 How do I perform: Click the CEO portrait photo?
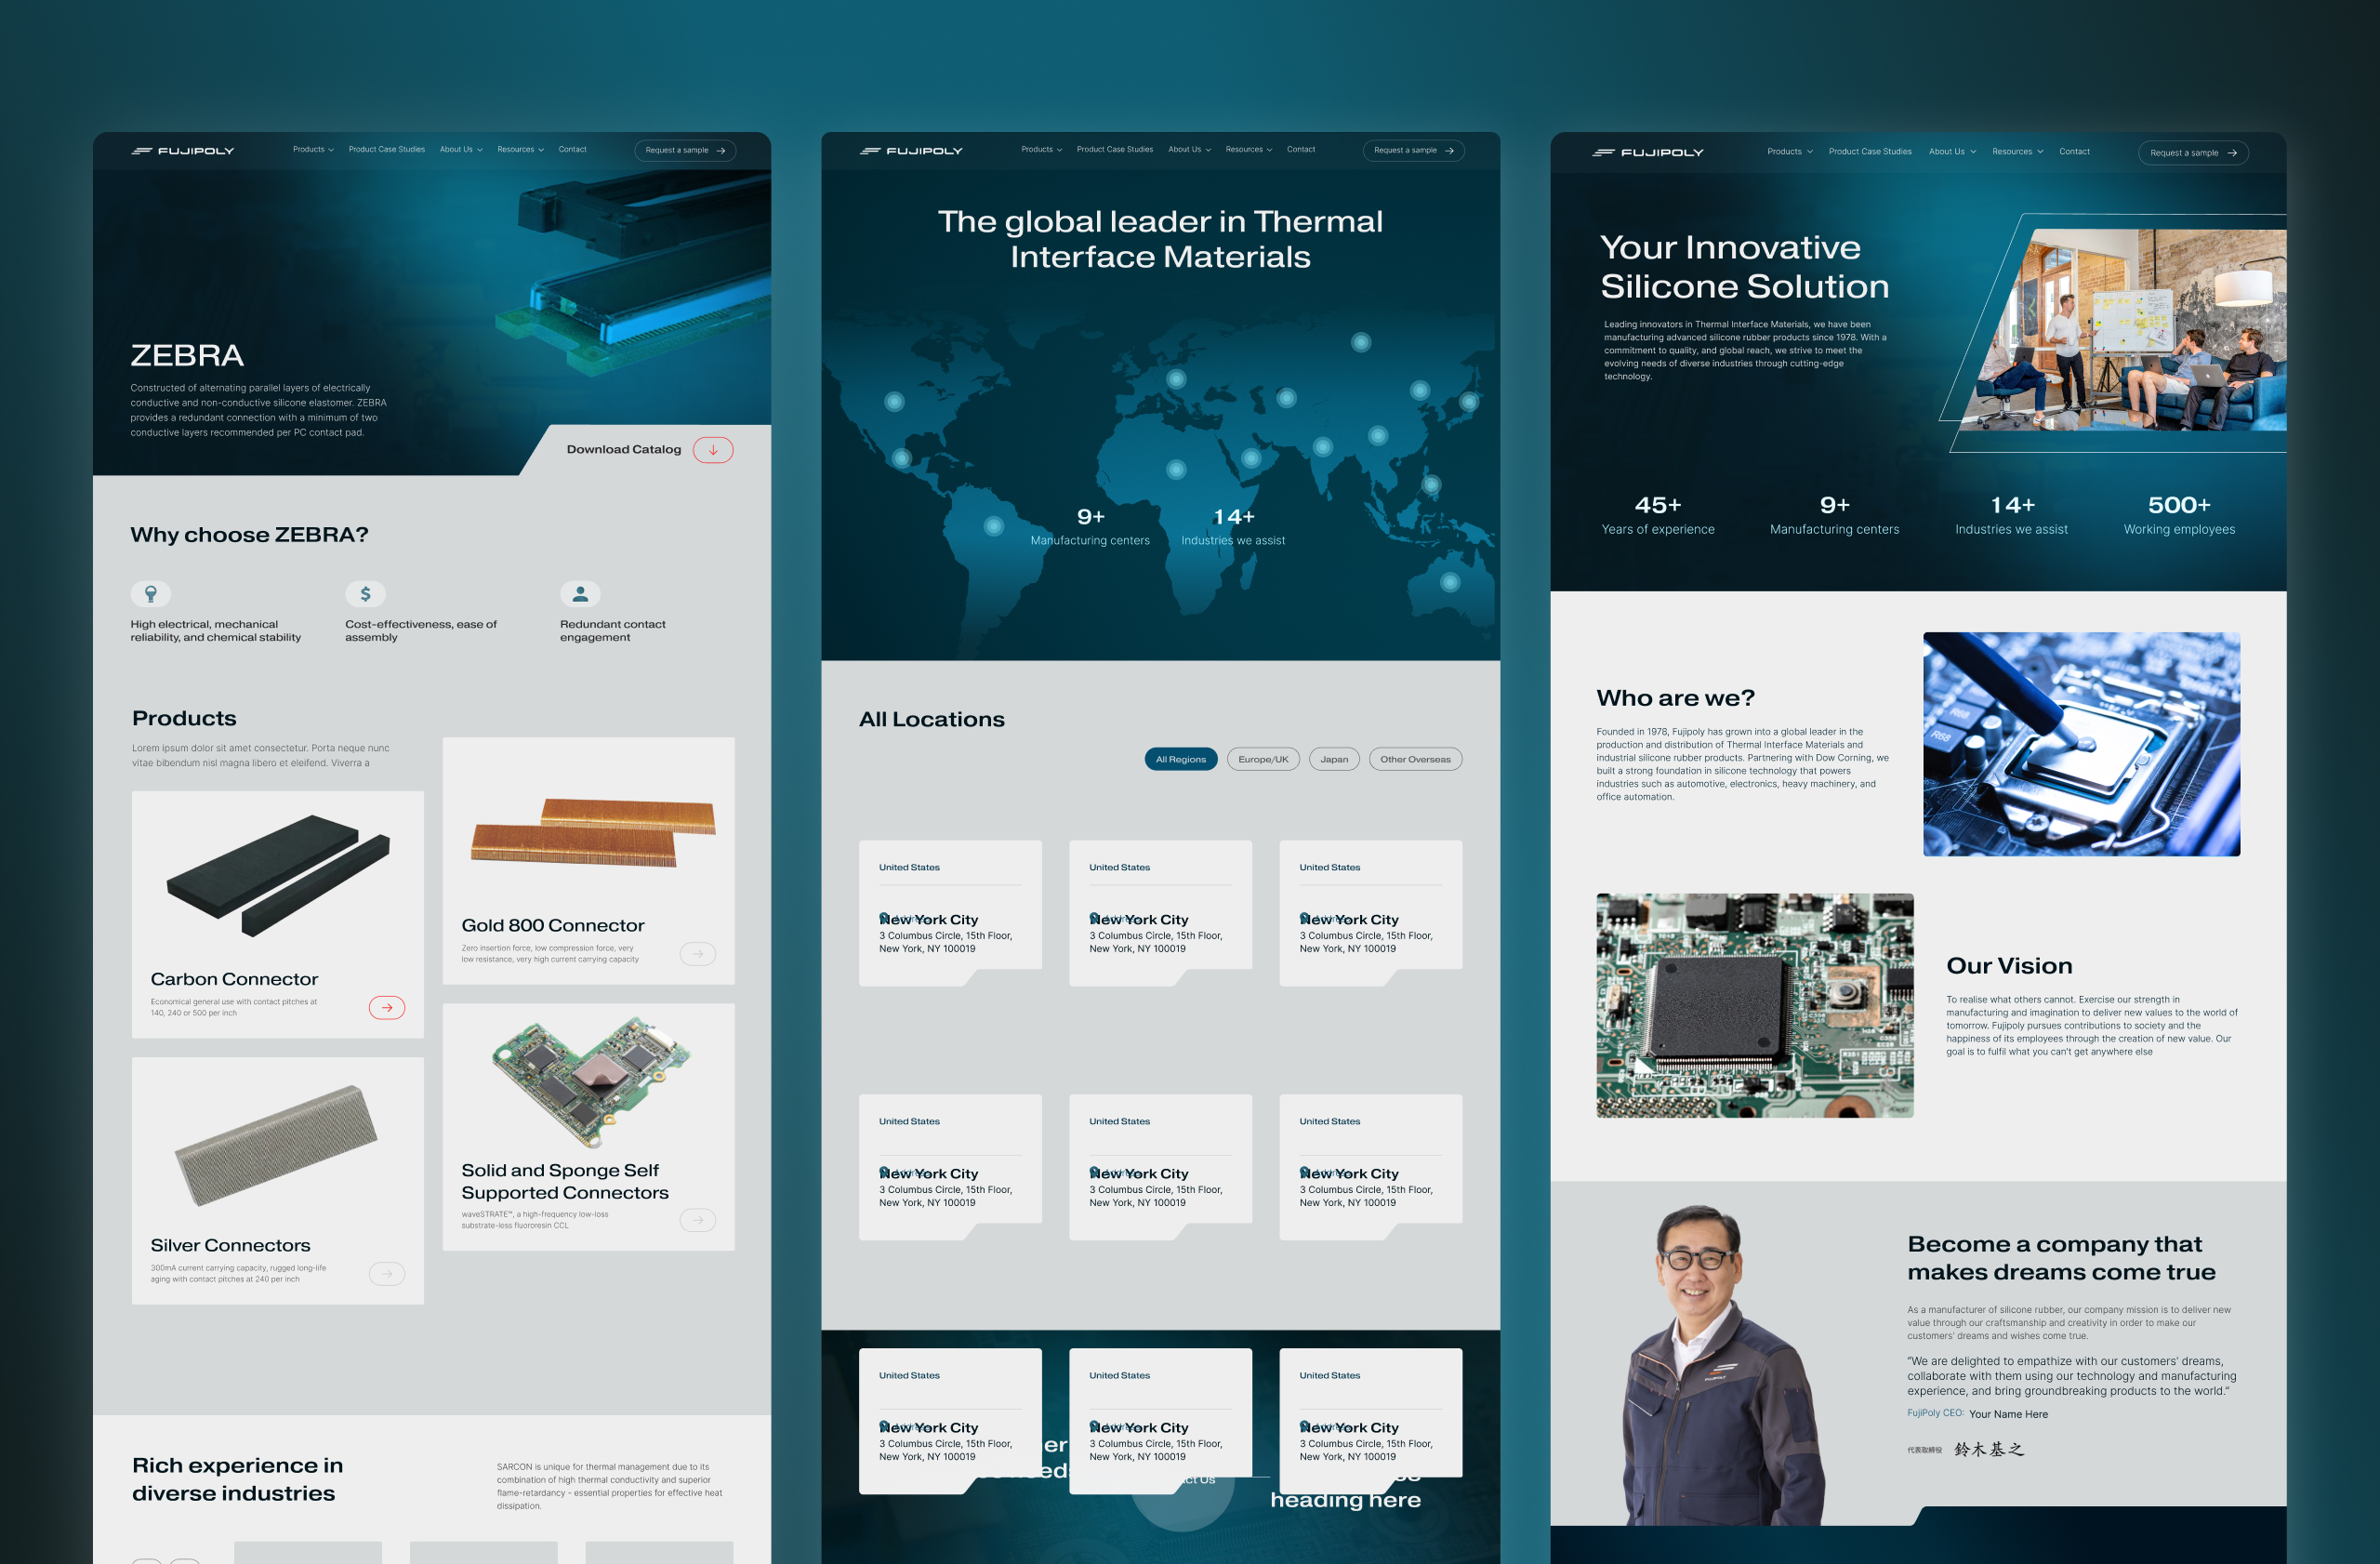pos(1725,1365)
